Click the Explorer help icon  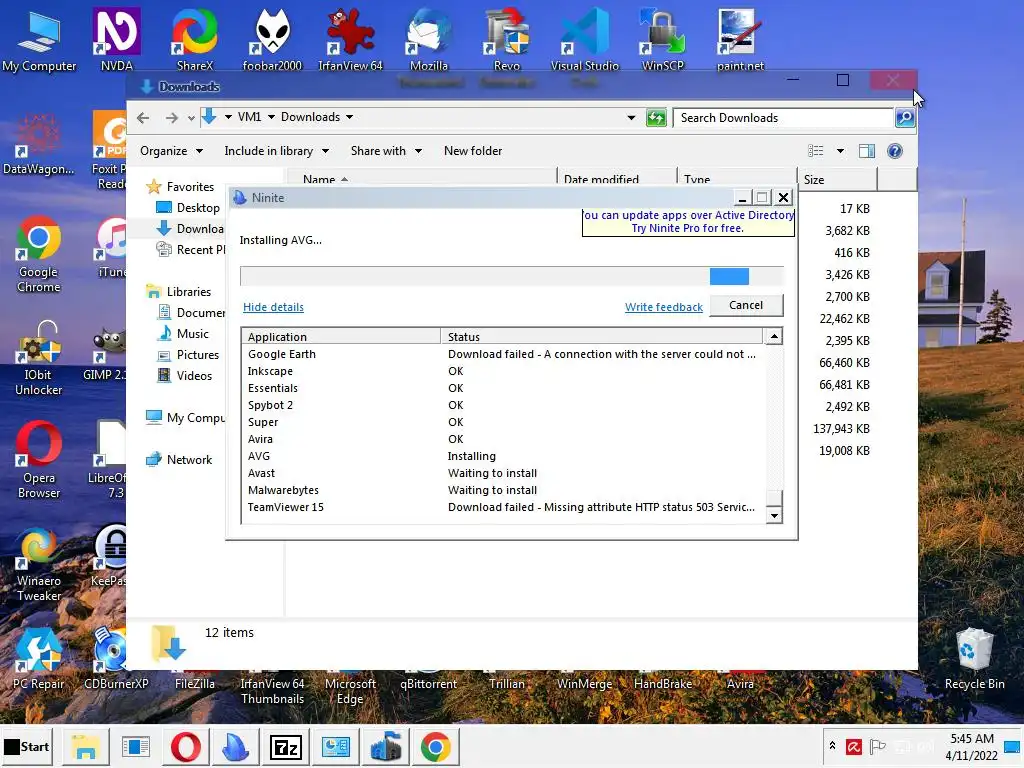pyautogui.click(x=895, y=151)
